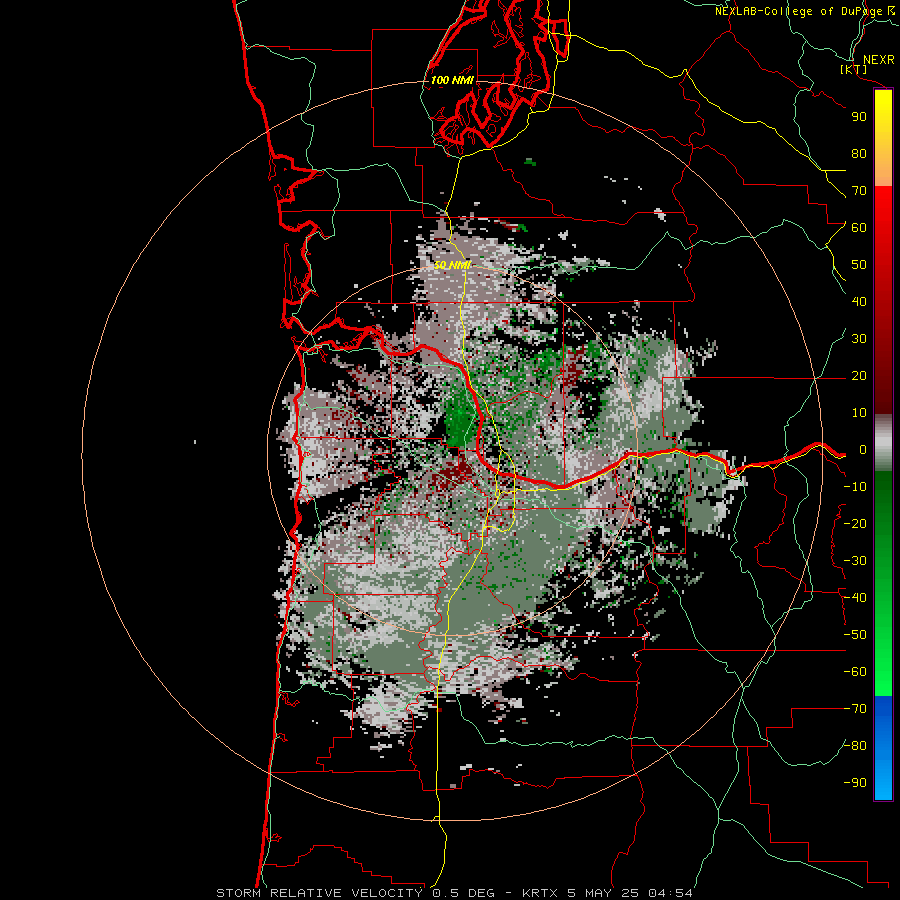The image size is (900, 900).
Task: Click the -50 value on velocity scale
Action: 855,635
